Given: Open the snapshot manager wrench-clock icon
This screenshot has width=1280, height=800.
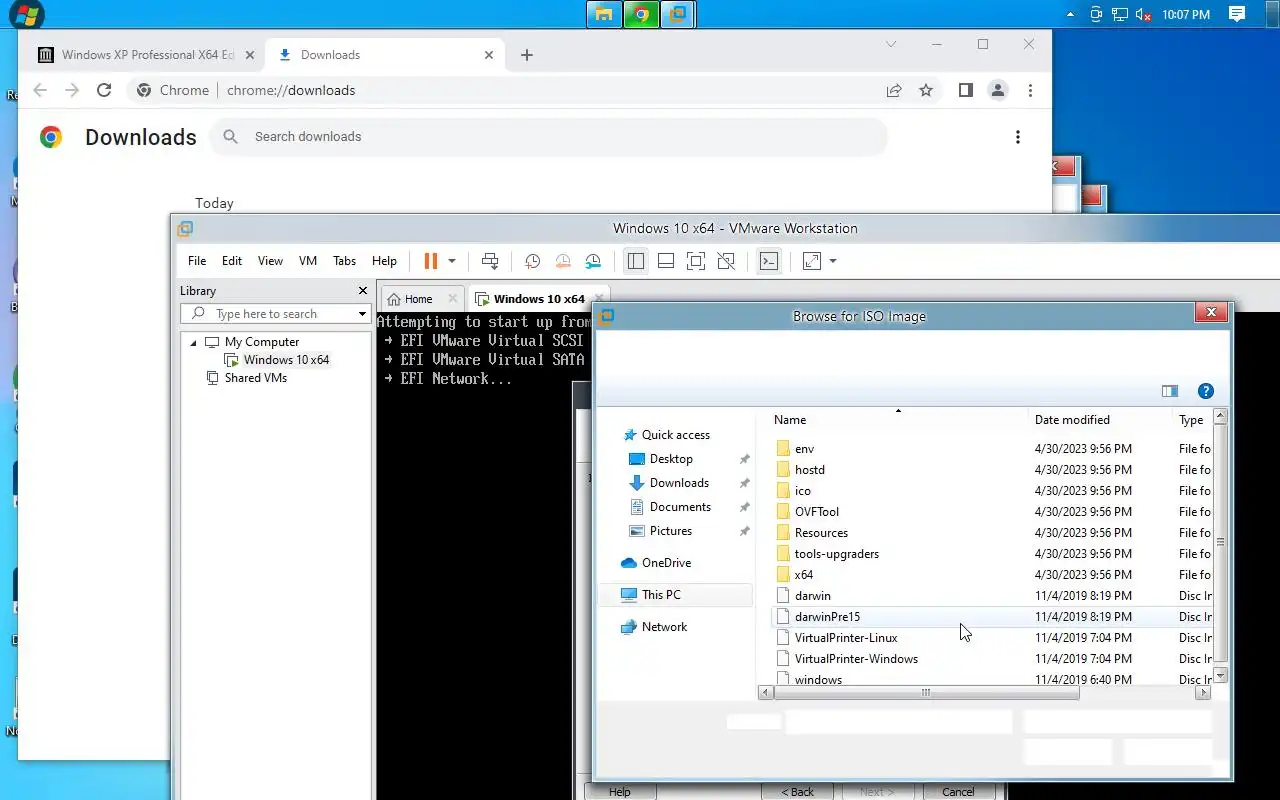Looking at the screenshot, I should 594,261.
